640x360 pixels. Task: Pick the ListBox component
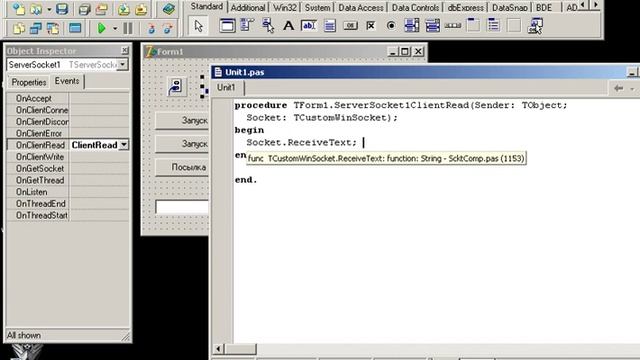point(412,26)
